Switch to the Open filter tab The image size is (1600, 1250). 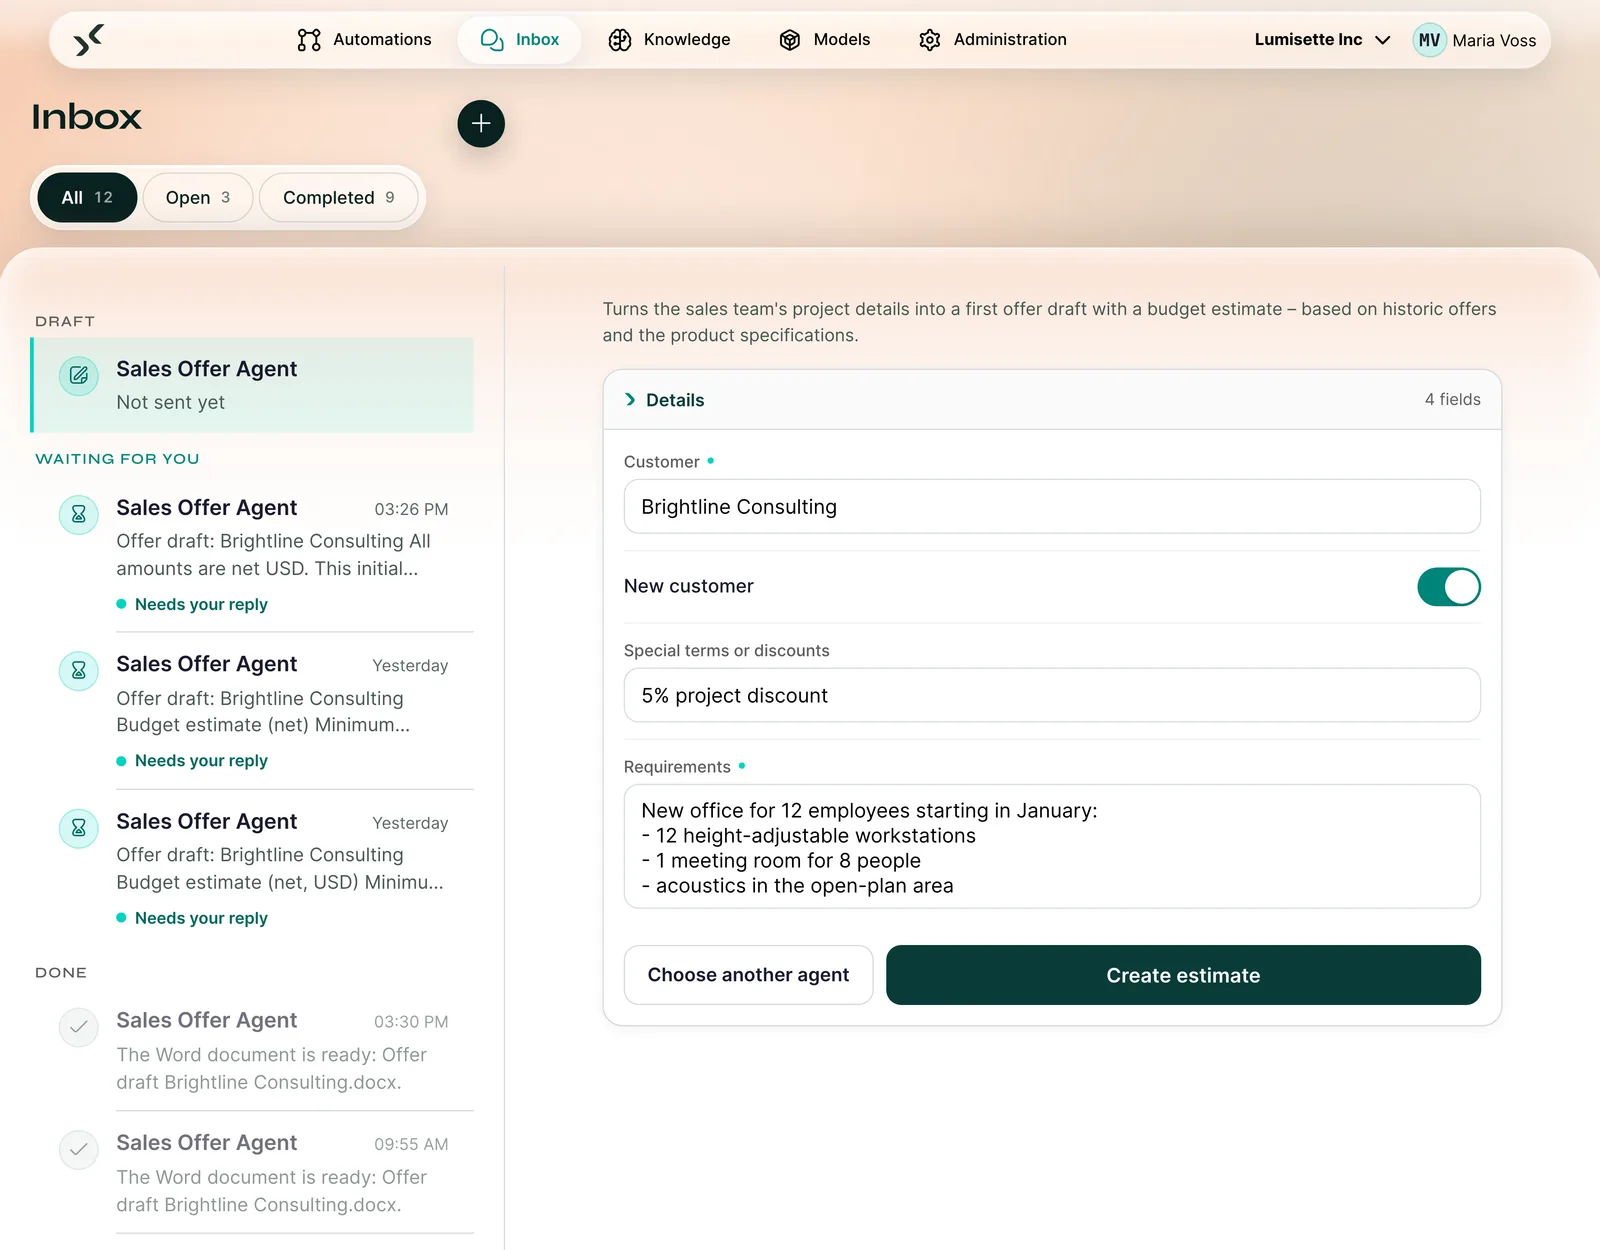[x=198, y=198]
